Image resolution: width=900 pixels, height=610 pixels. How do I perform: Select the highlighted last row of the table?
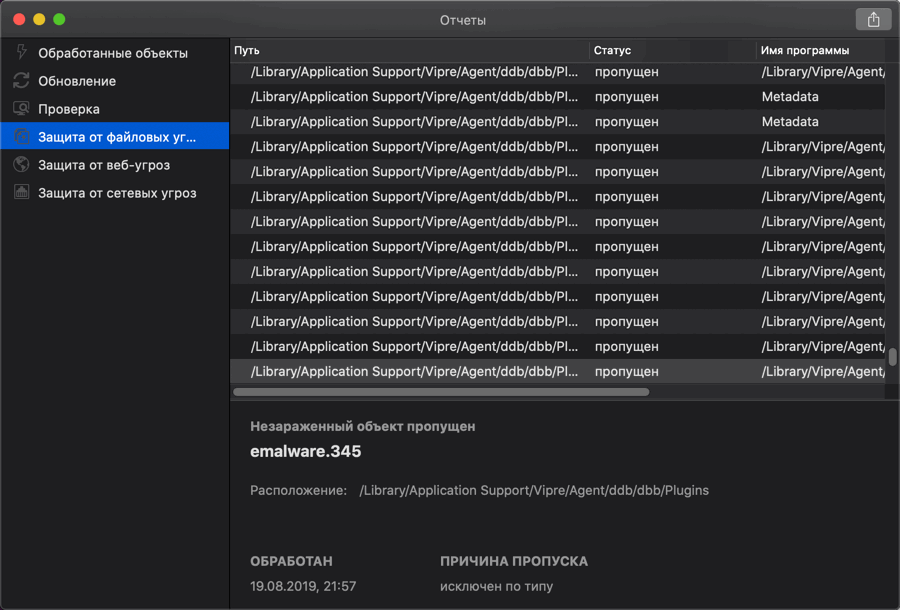(x=557, y=372)
